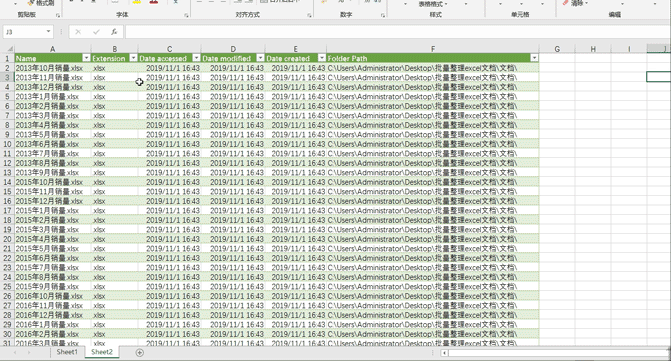The image size is (671, 361).
Task: Open the Date modified filter dropdown
Action: click(260, 58)
